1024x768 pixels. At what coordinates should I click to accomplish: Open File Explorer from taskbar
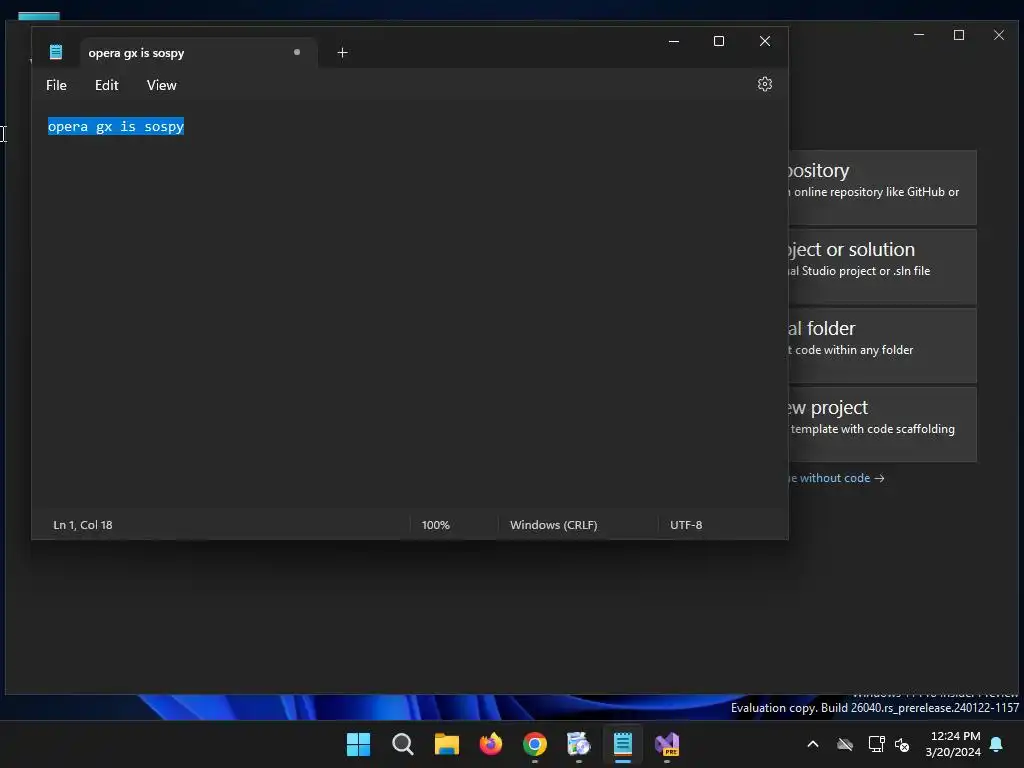pos(447,744)
